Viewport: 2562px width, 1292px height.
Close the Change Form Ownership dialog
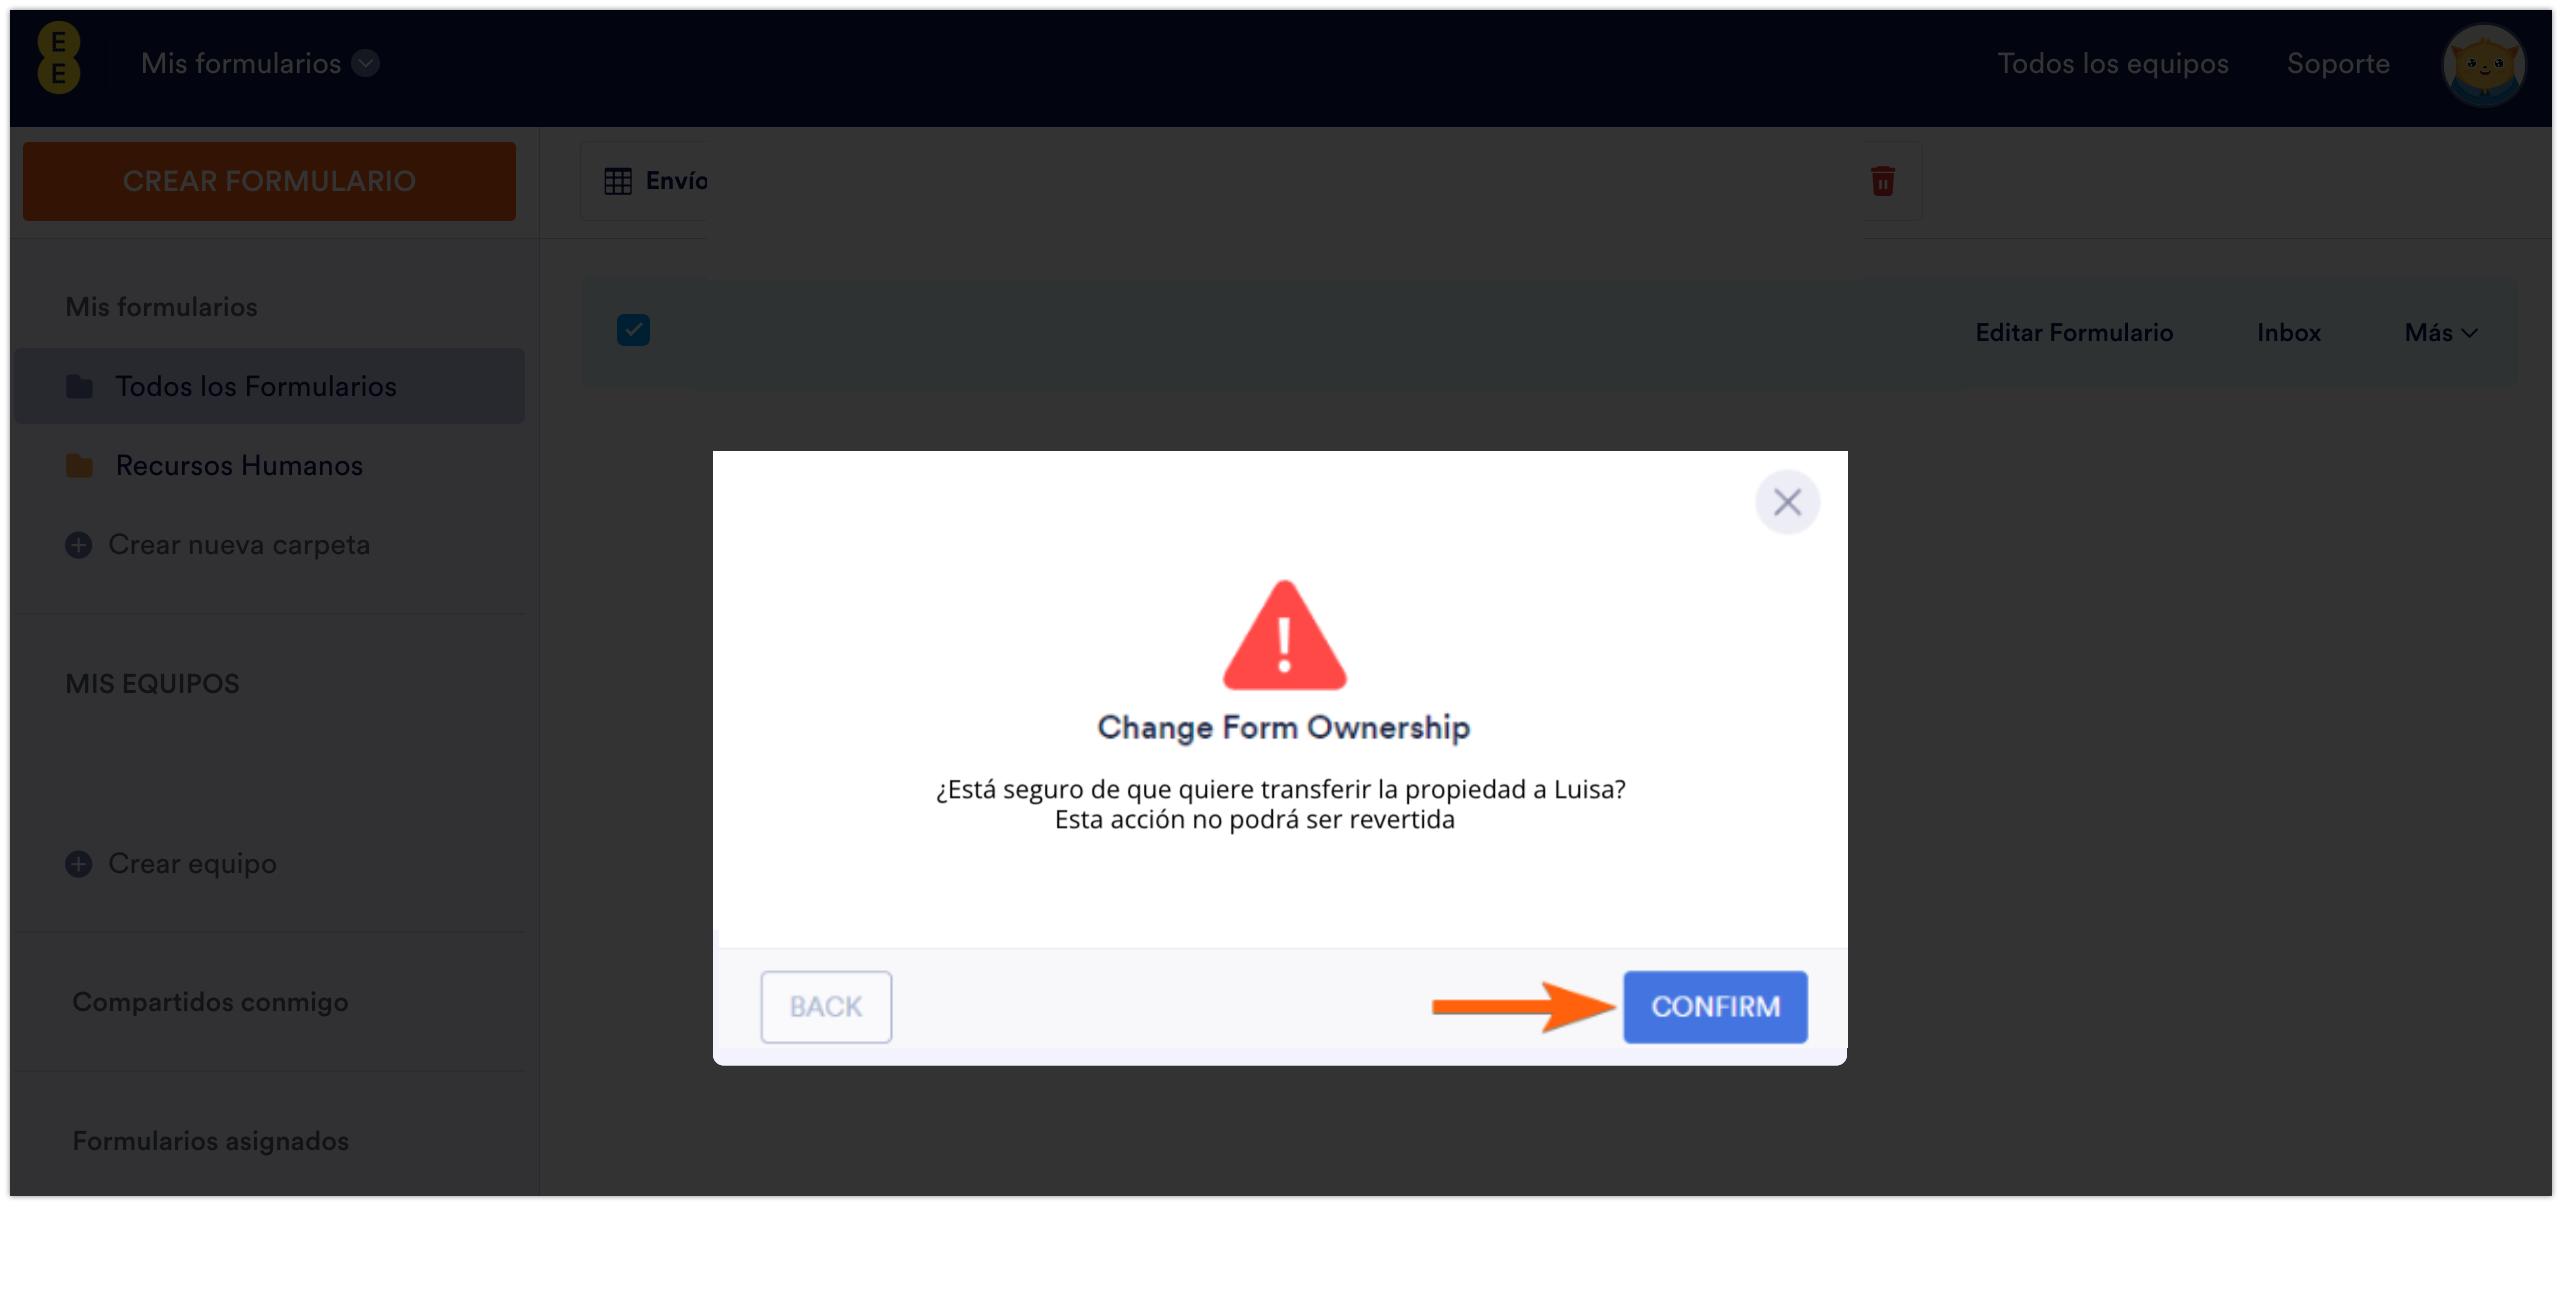1787,502
